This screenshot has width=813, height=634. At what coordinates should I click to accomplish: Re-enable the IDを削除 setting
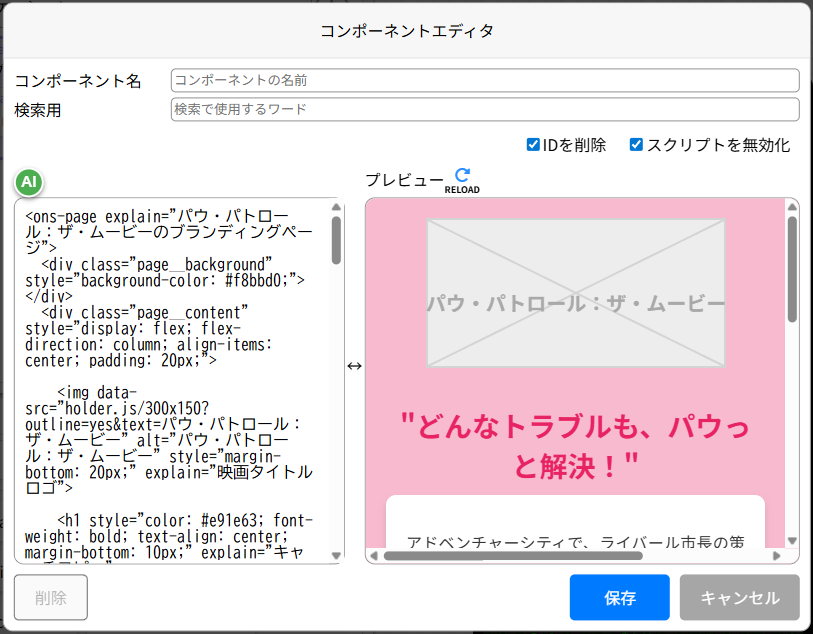(x=533, y=144)
